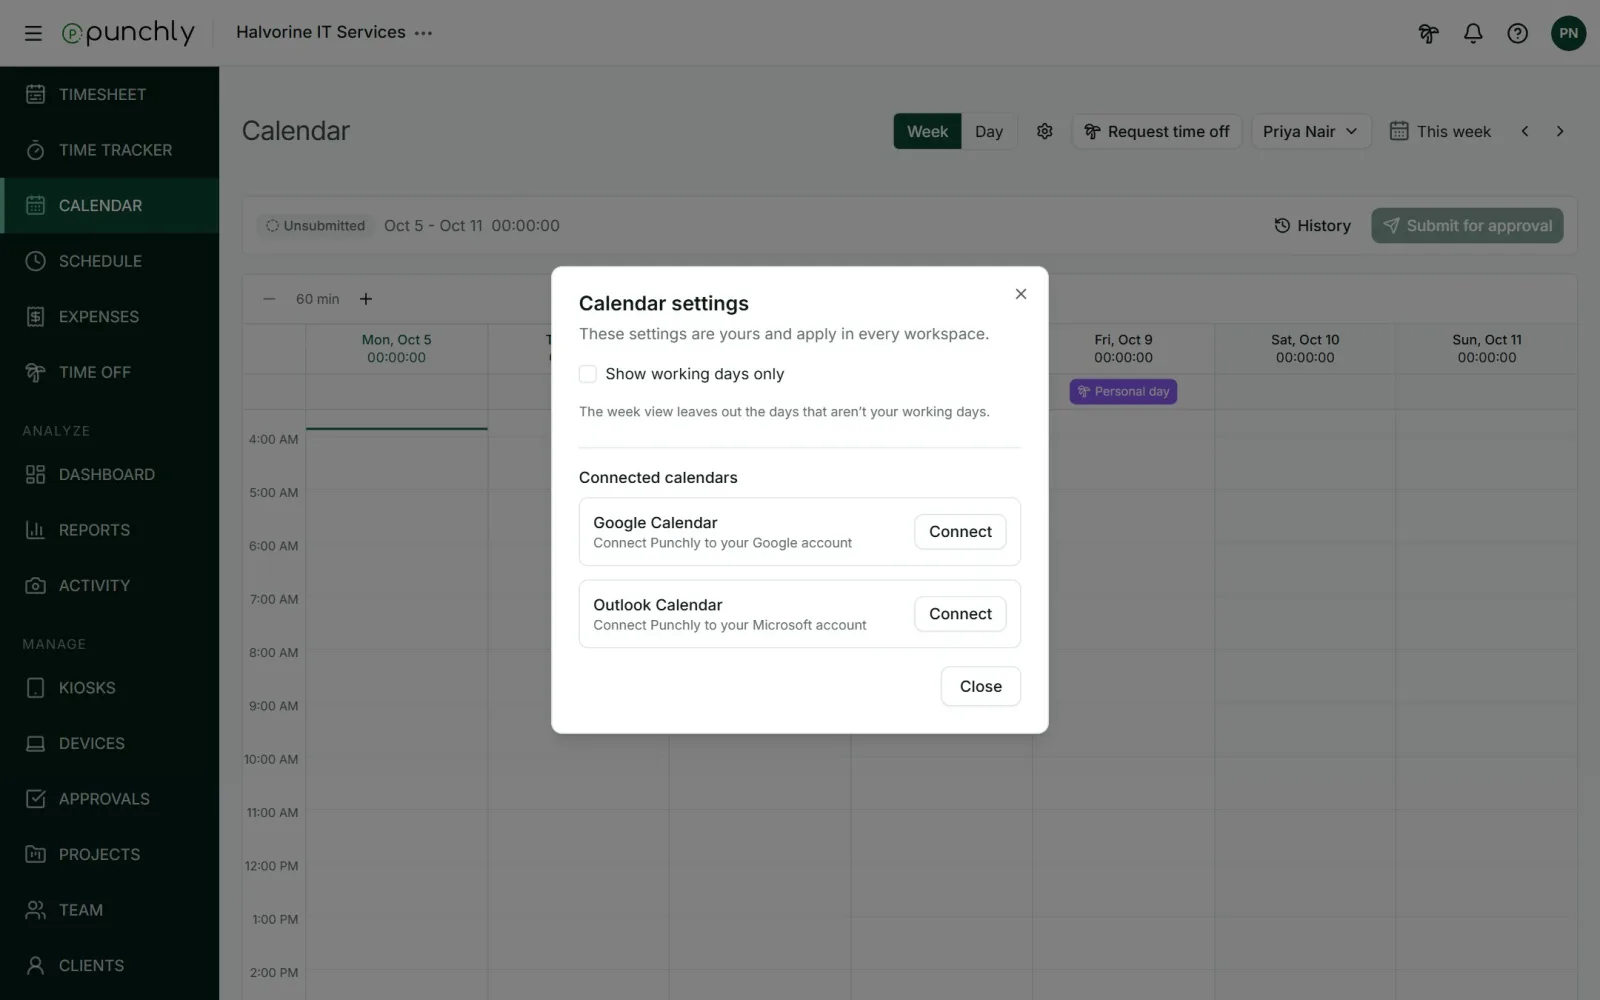The height and width of the screenshot is (1000, 1600).
Task: Open Clients in sidebar
Action: [110, 965]
